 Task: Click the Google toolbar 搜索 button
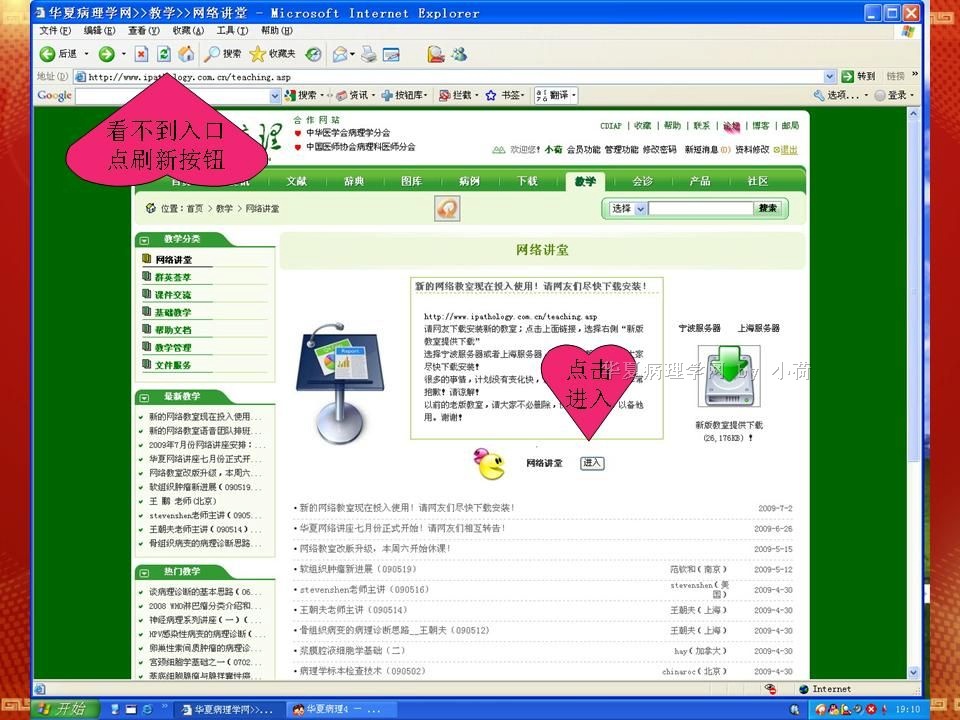301,95
